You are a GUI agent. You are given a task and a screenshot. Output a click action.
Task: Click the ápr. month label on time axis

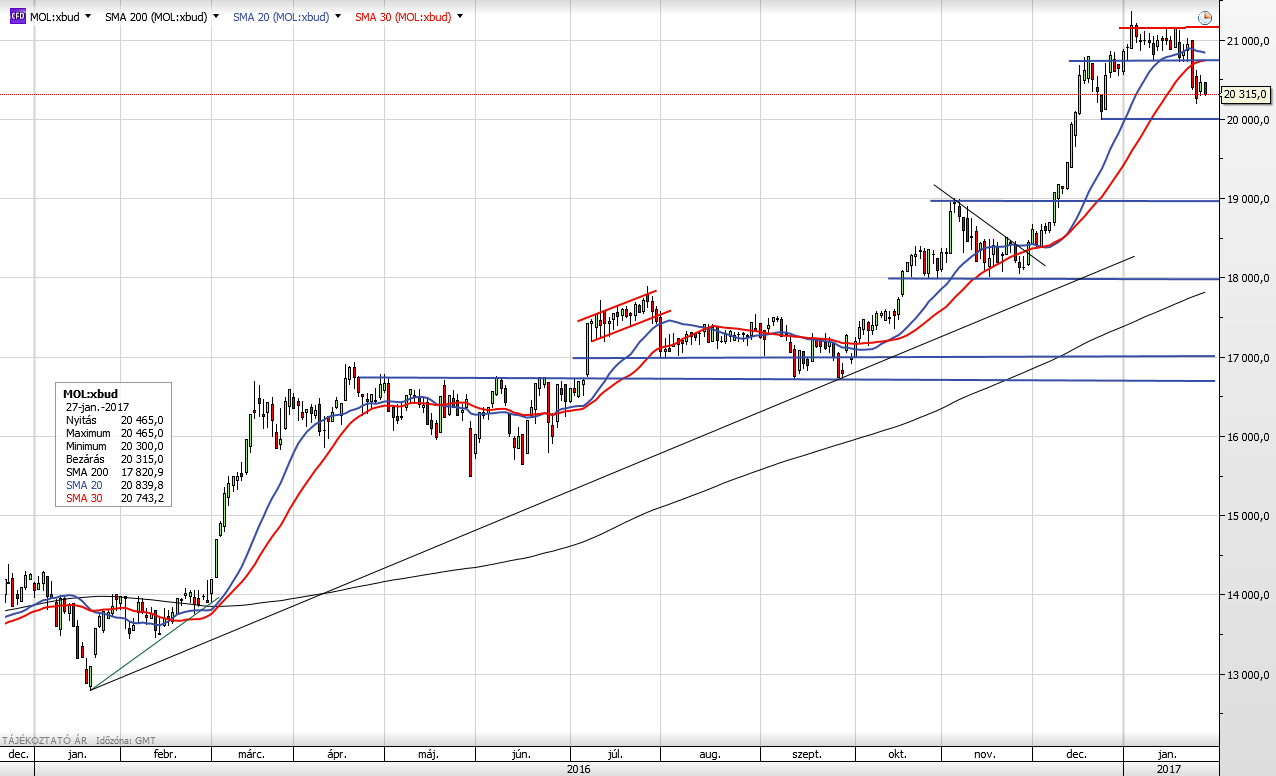tap(337, 754)
